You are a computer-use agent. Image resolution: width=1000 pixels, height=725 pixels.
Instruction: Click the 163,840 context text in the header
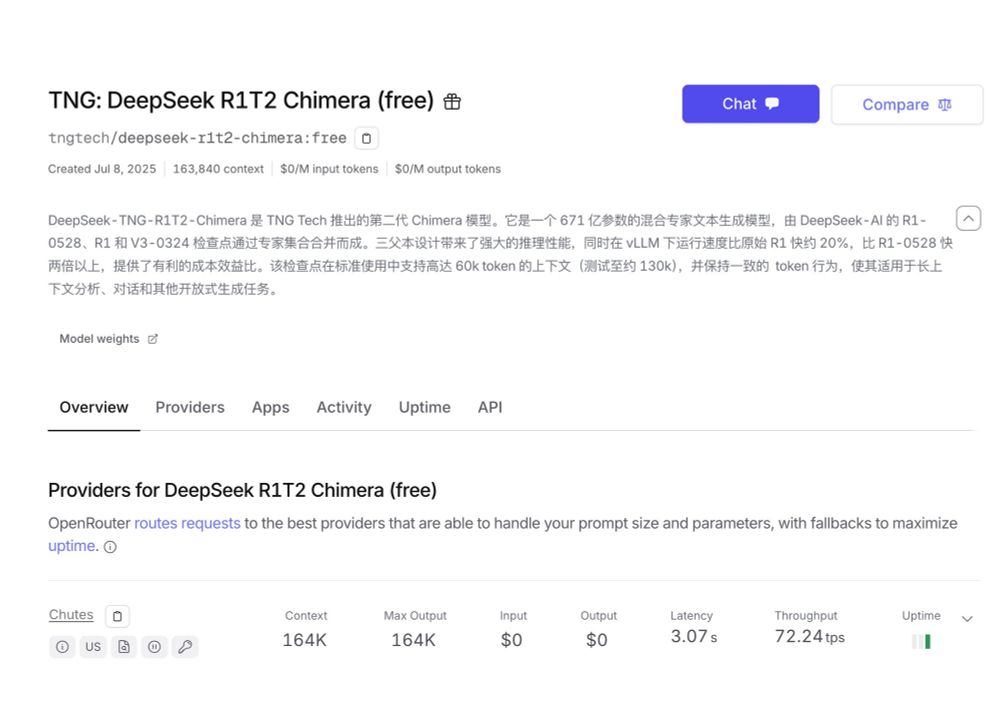pos(218,169)
